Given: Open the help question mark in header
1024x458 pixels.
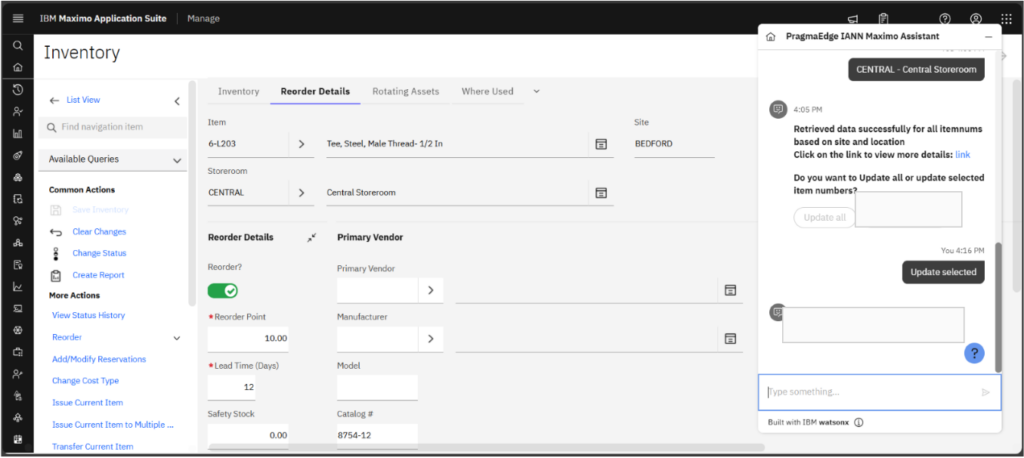Looking at the screenshot, I should point(944,19).
